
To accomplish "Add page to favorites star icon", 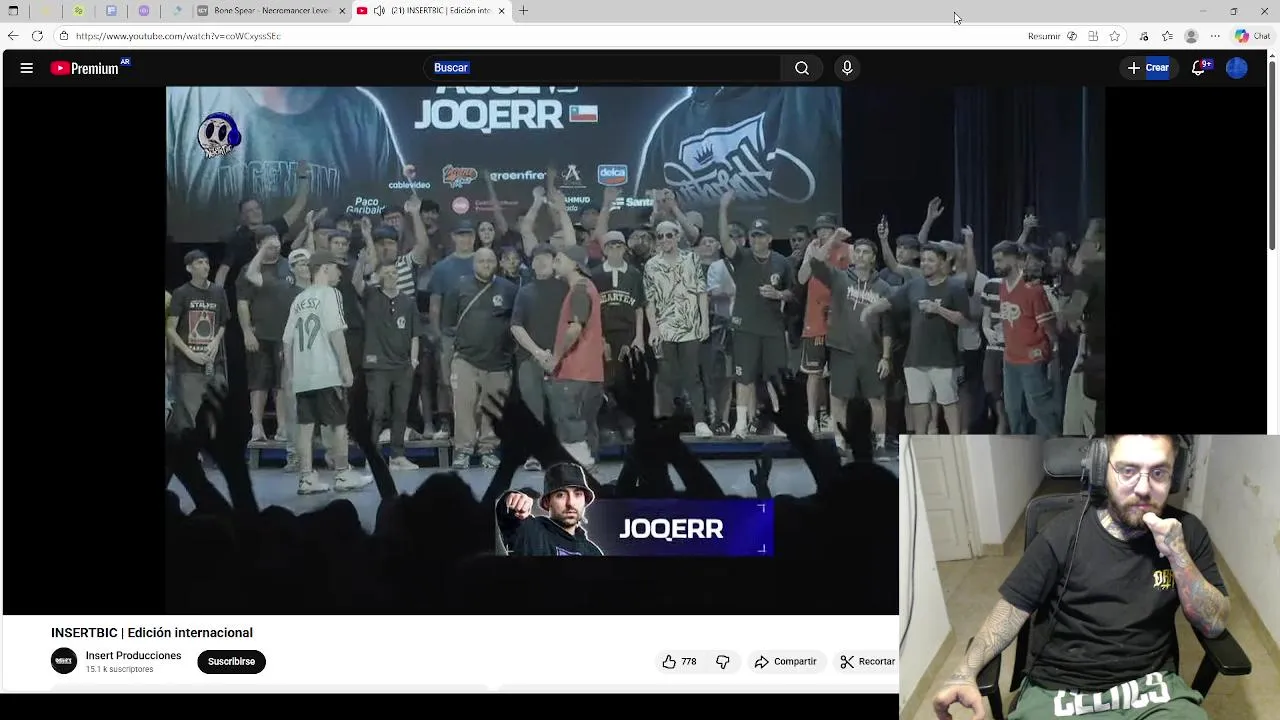I will click(1115, 36).
